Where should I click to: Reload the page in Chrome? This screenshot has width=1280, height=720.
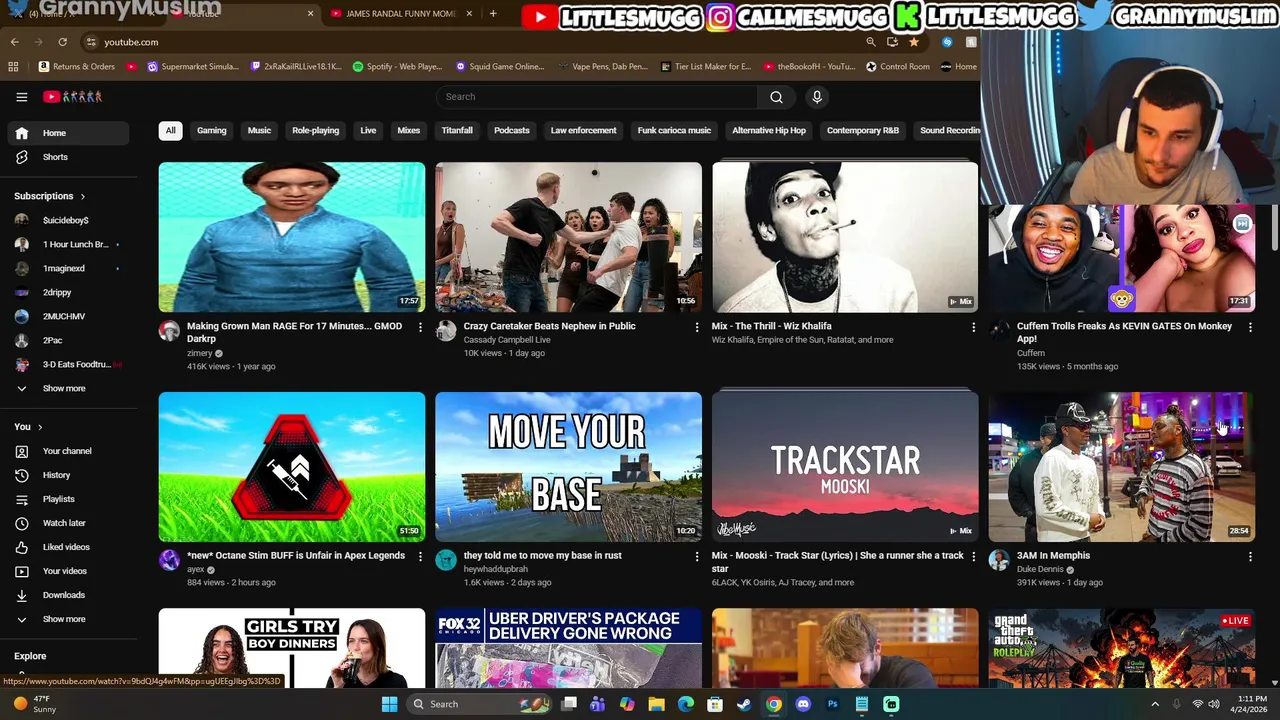62,42
